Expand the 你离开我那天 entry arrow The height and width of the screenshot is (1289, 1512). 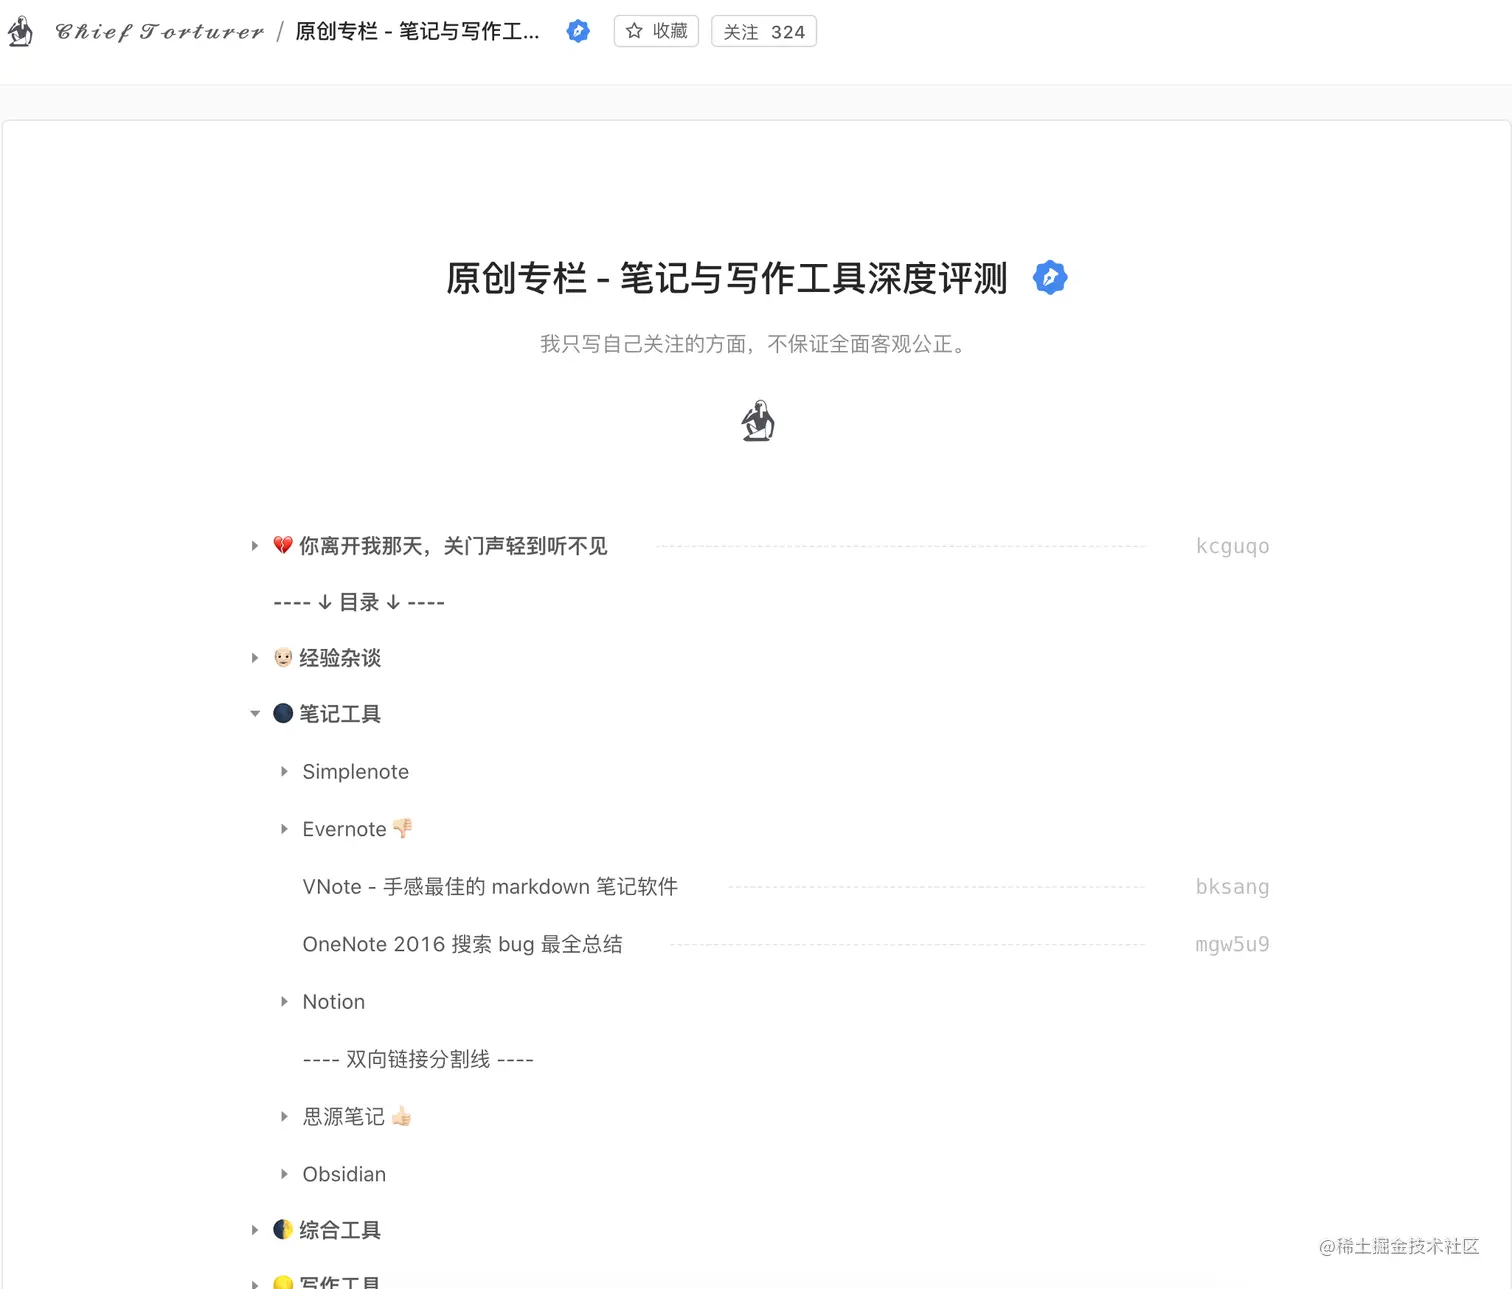pos(255,546)
